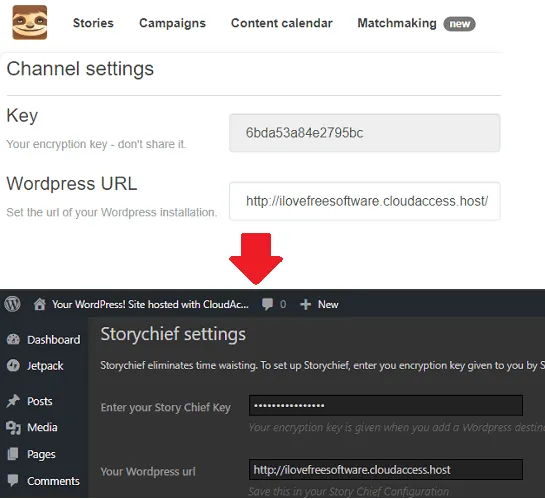This screenshot has width=545, height=499.
Task: Click the Dashboard gauge icon
Action: point(13,340)
